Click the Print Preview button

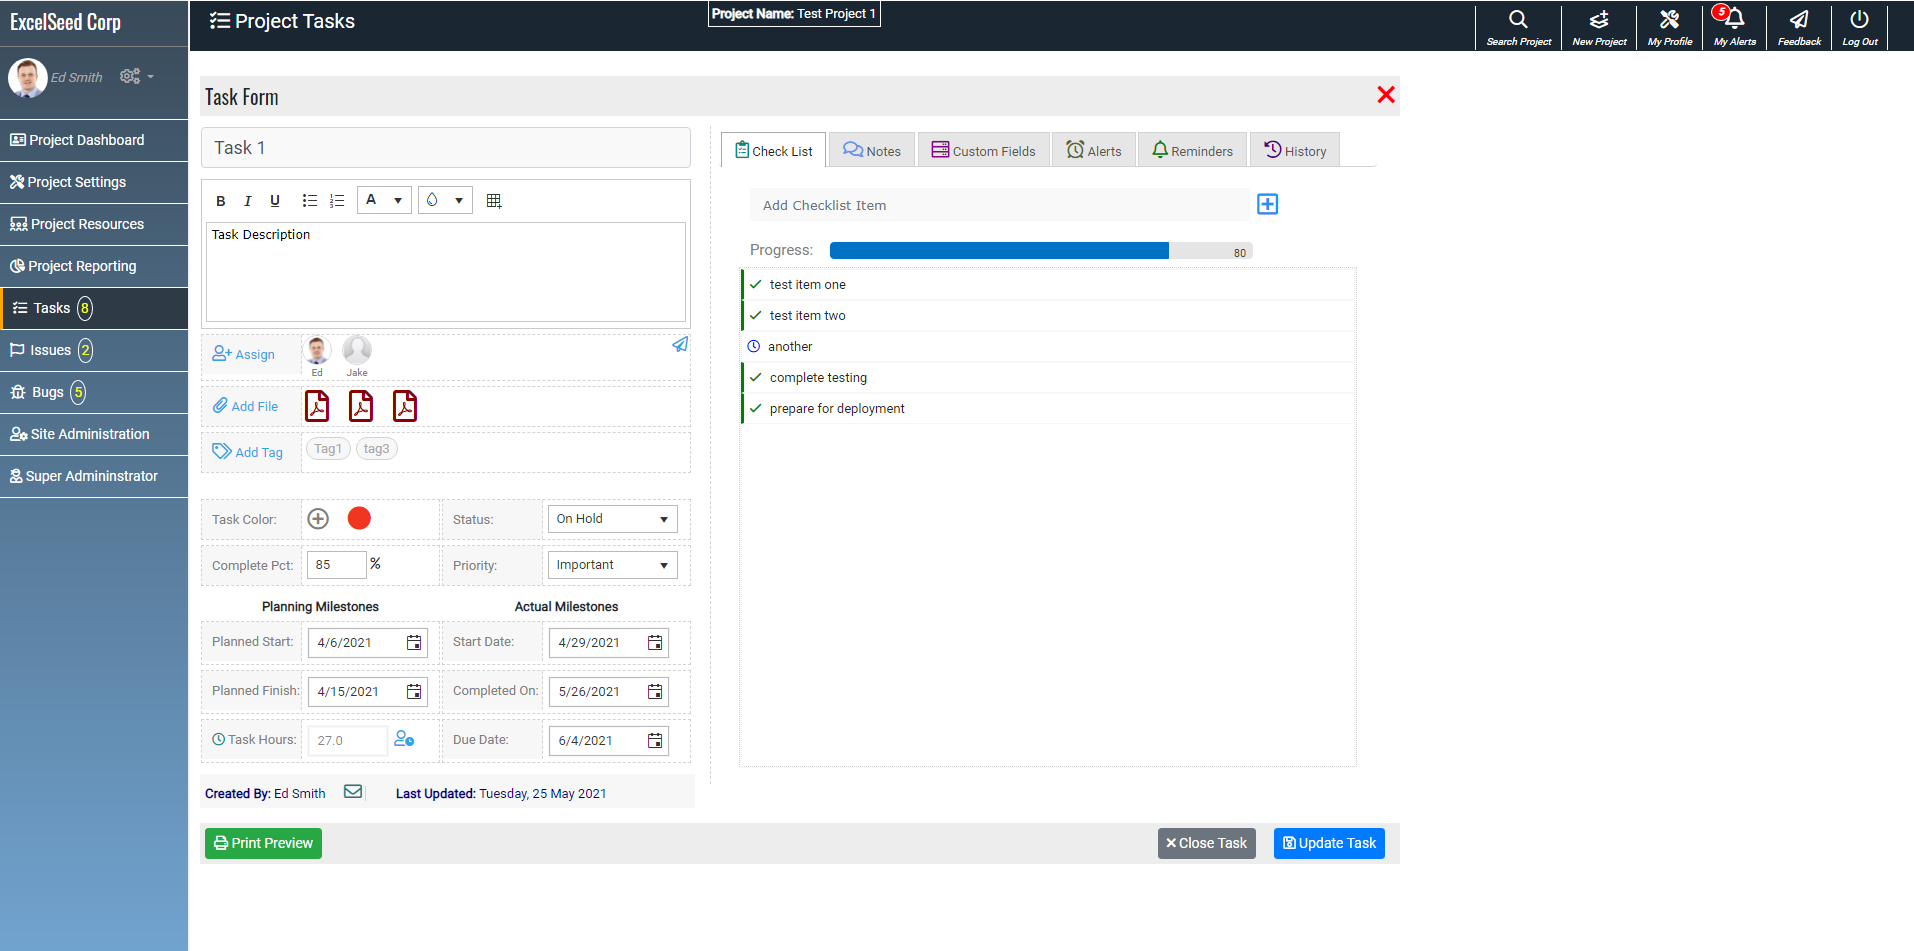262,843
